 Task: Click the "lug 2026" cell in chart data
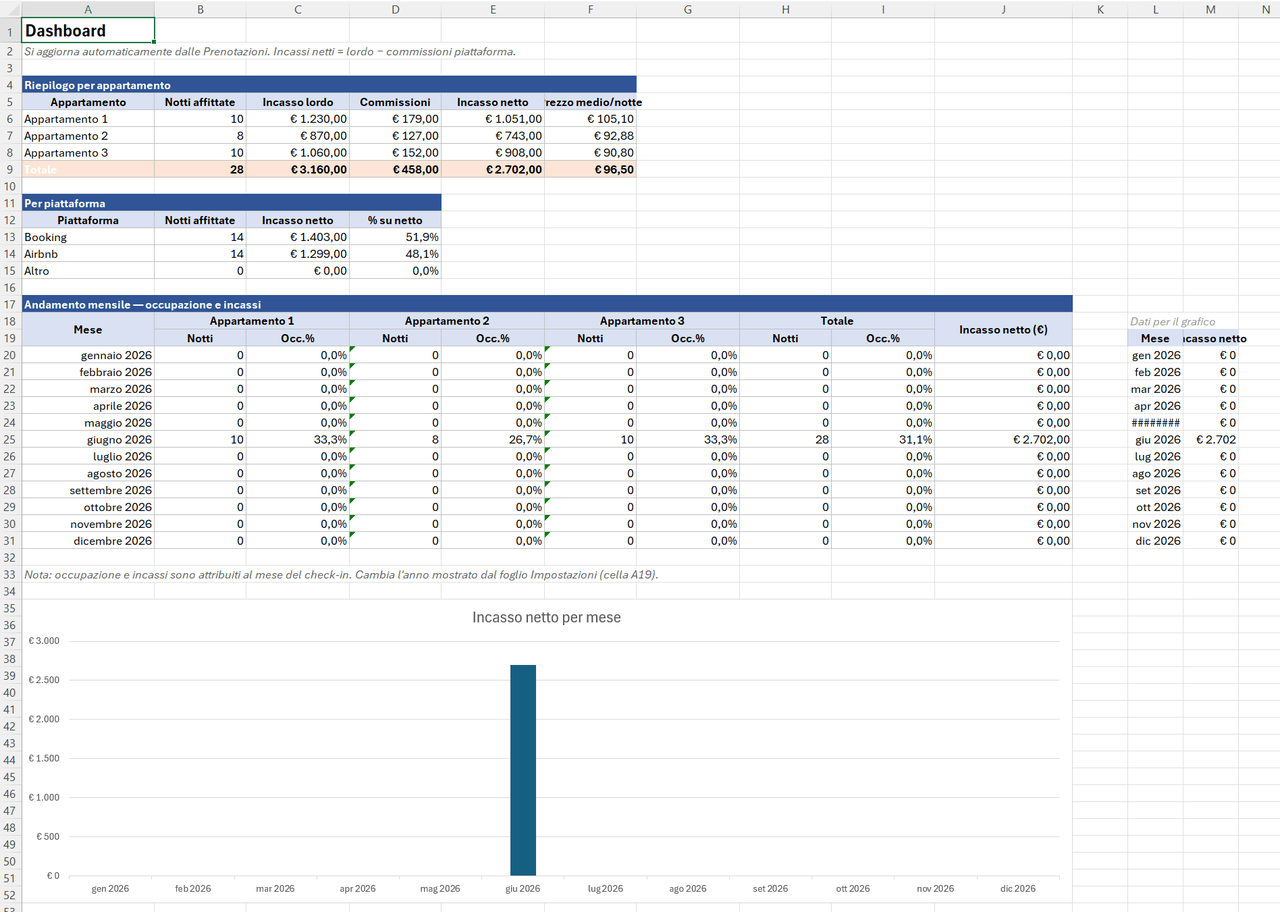point(1155,457)
